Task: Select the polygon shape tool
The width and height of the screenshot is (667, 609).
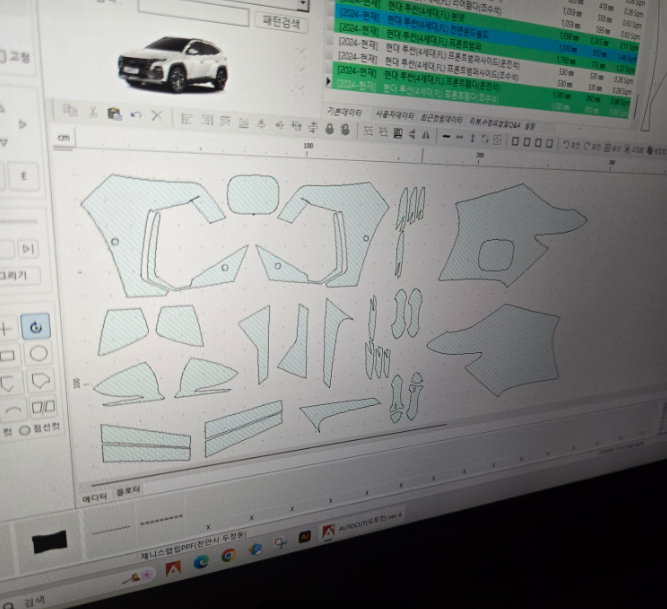Action: tap(40, 381)
